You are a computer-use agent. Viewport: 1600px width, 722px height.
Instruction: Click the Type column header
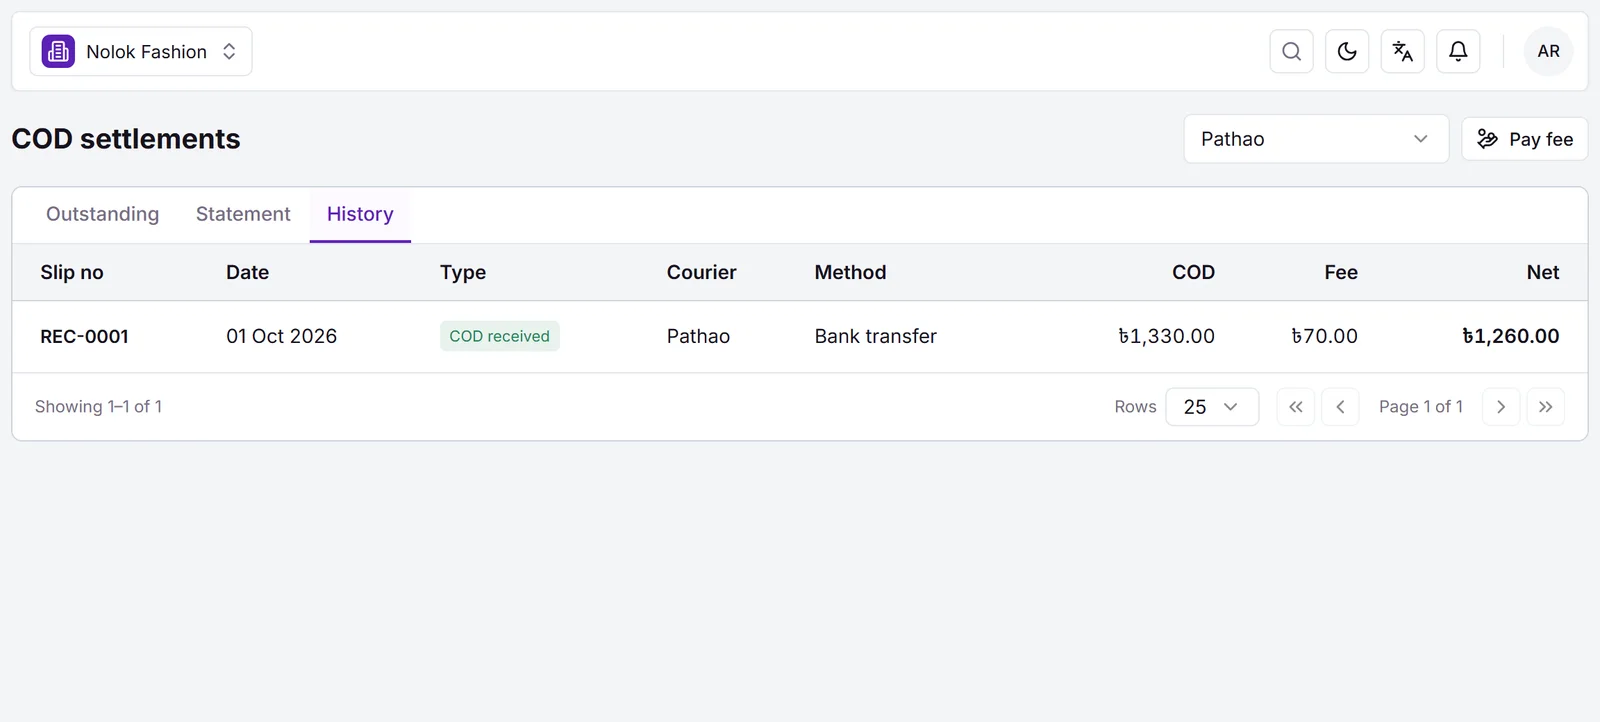coord(463,272)
